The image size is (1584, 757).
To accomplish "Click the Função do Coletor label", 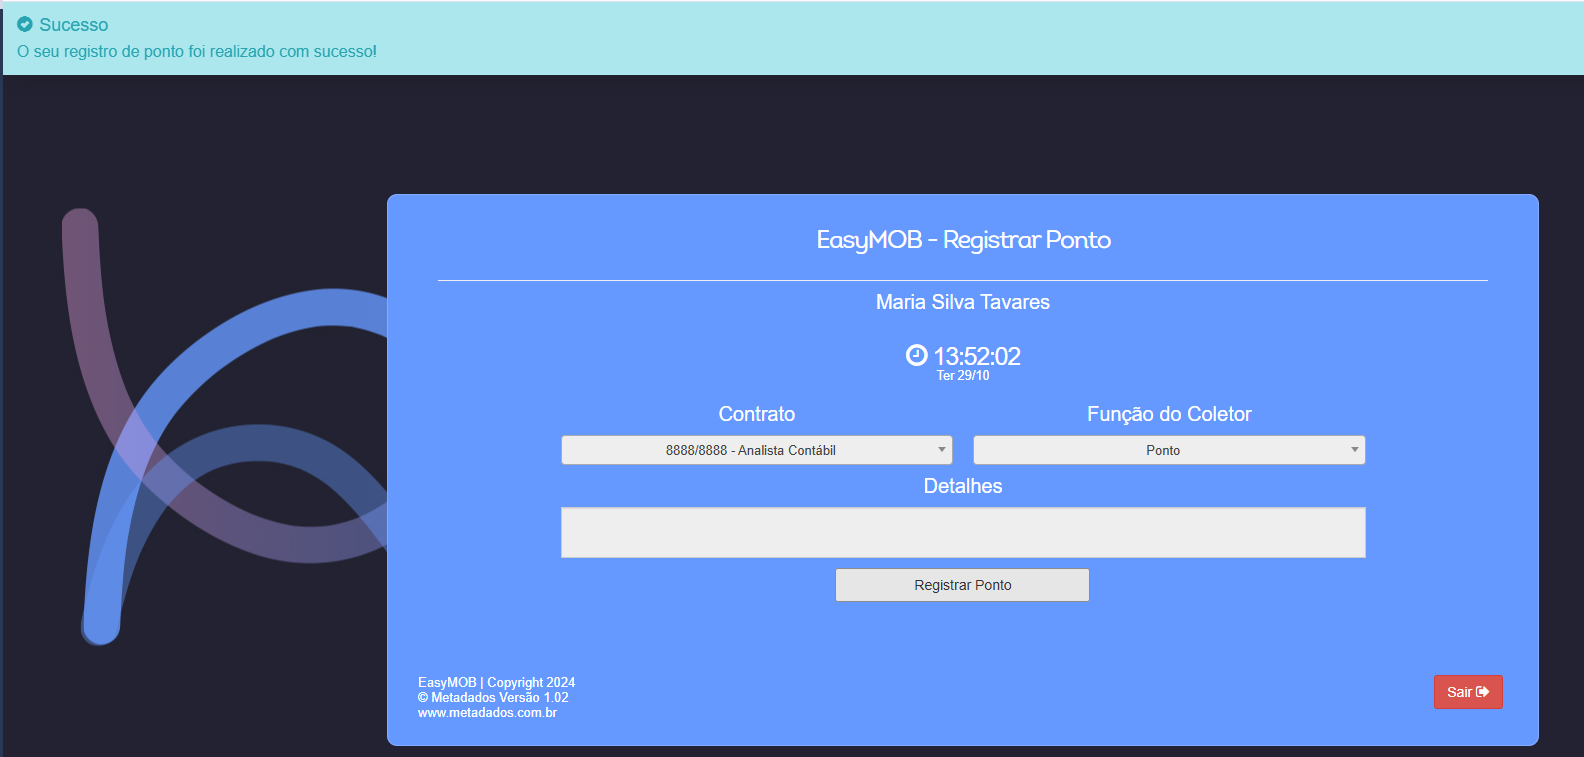I will point(1169,414).
